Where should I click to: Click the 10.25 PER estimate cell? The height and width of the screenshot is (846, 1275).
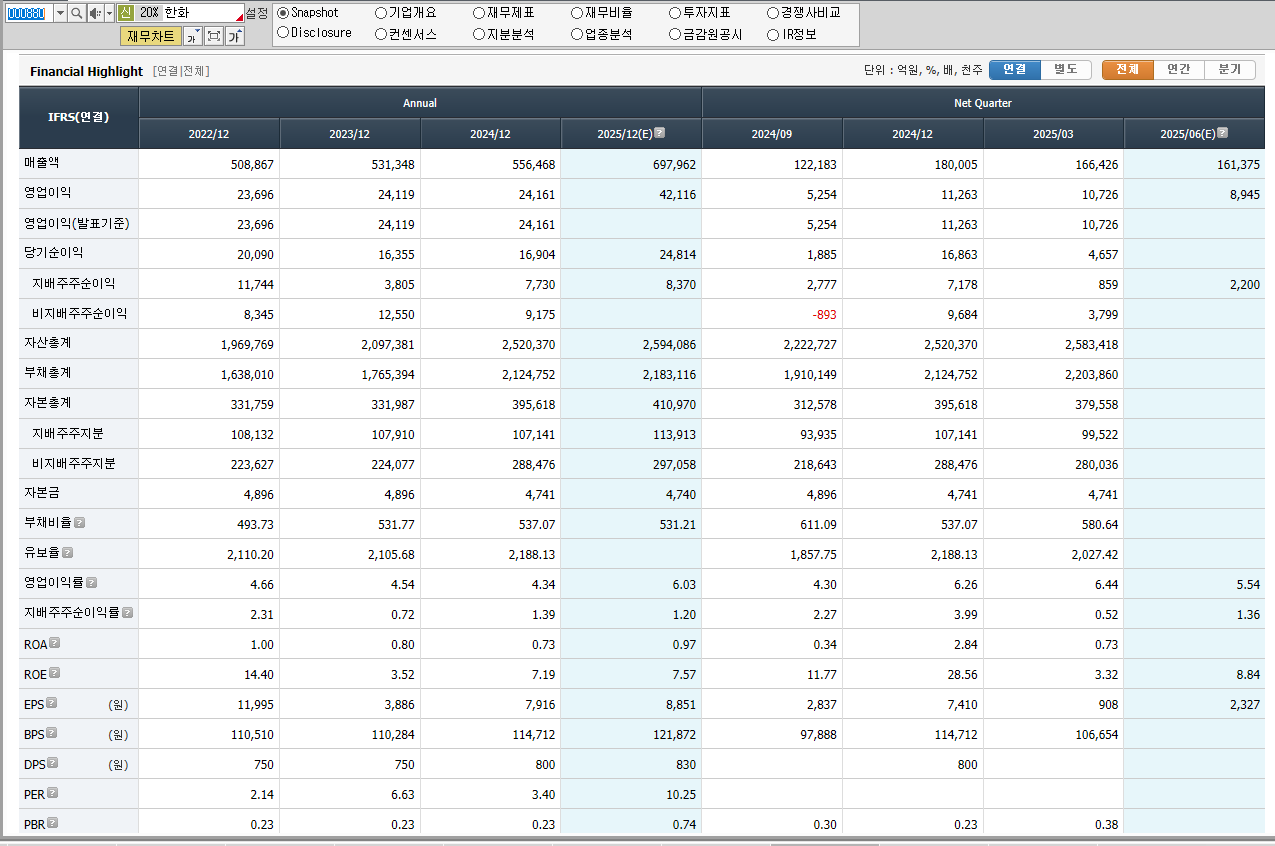[x=631, y=794]
